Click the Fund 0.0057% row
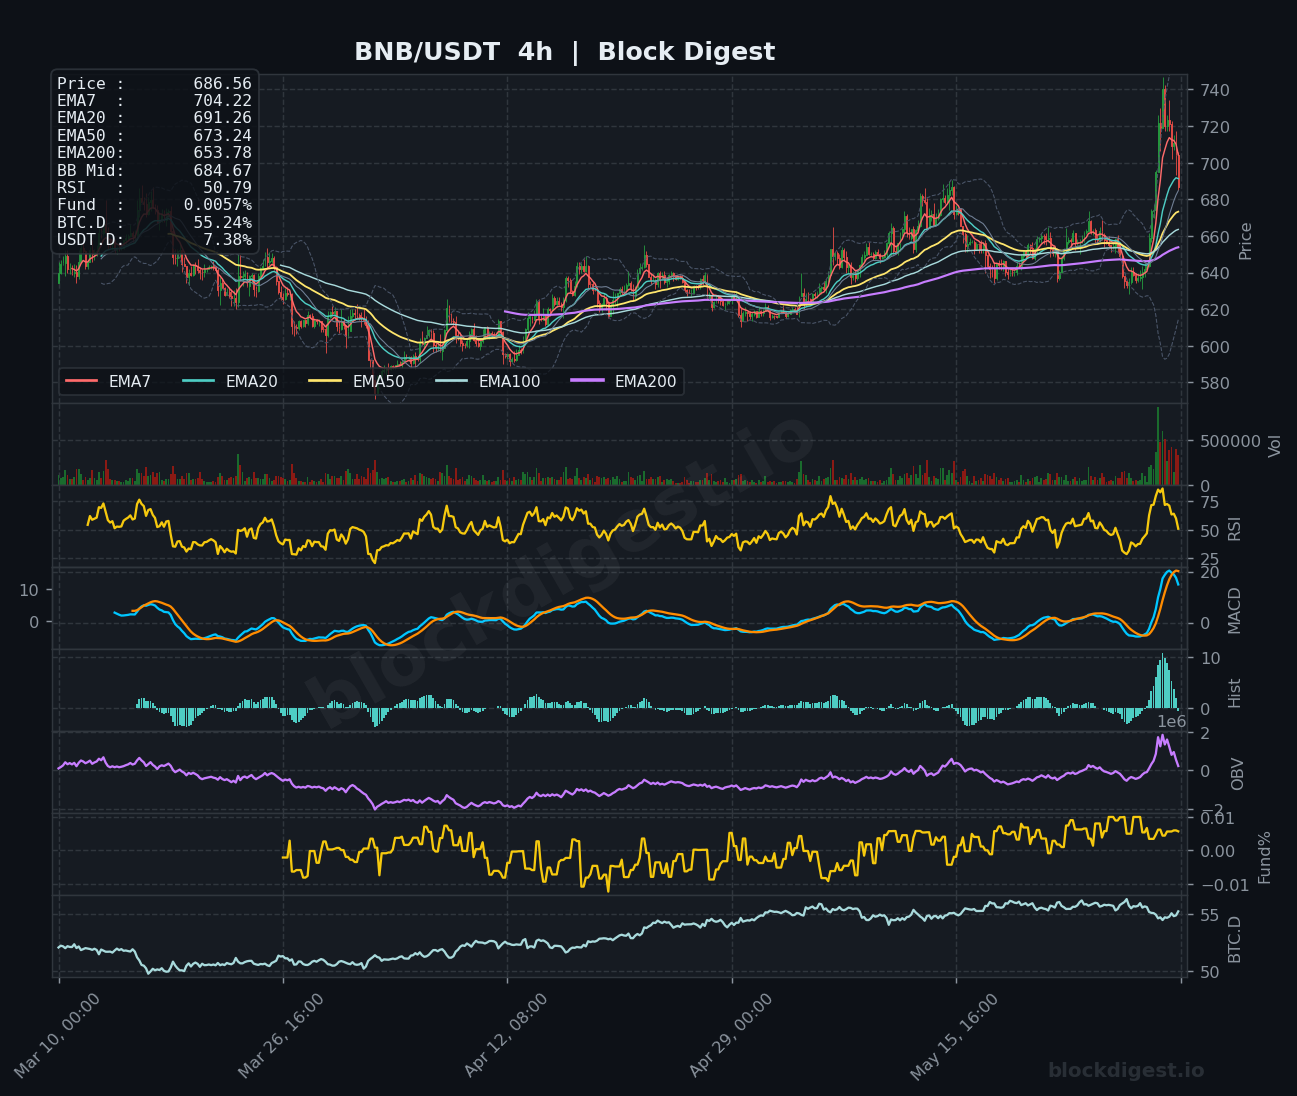The image size is (1297, 1096). pyautogui.click(x=154, y=205)
